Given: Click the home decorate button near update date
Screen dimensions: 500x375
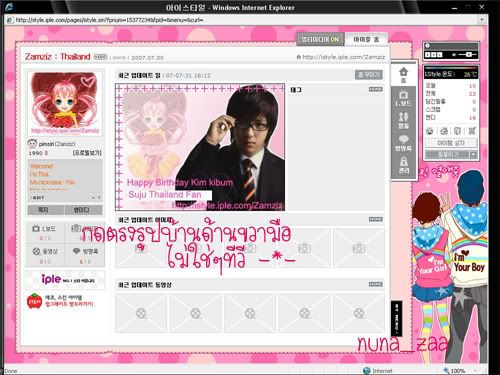Looking at the screenshot, I should (x=369, y=75).
